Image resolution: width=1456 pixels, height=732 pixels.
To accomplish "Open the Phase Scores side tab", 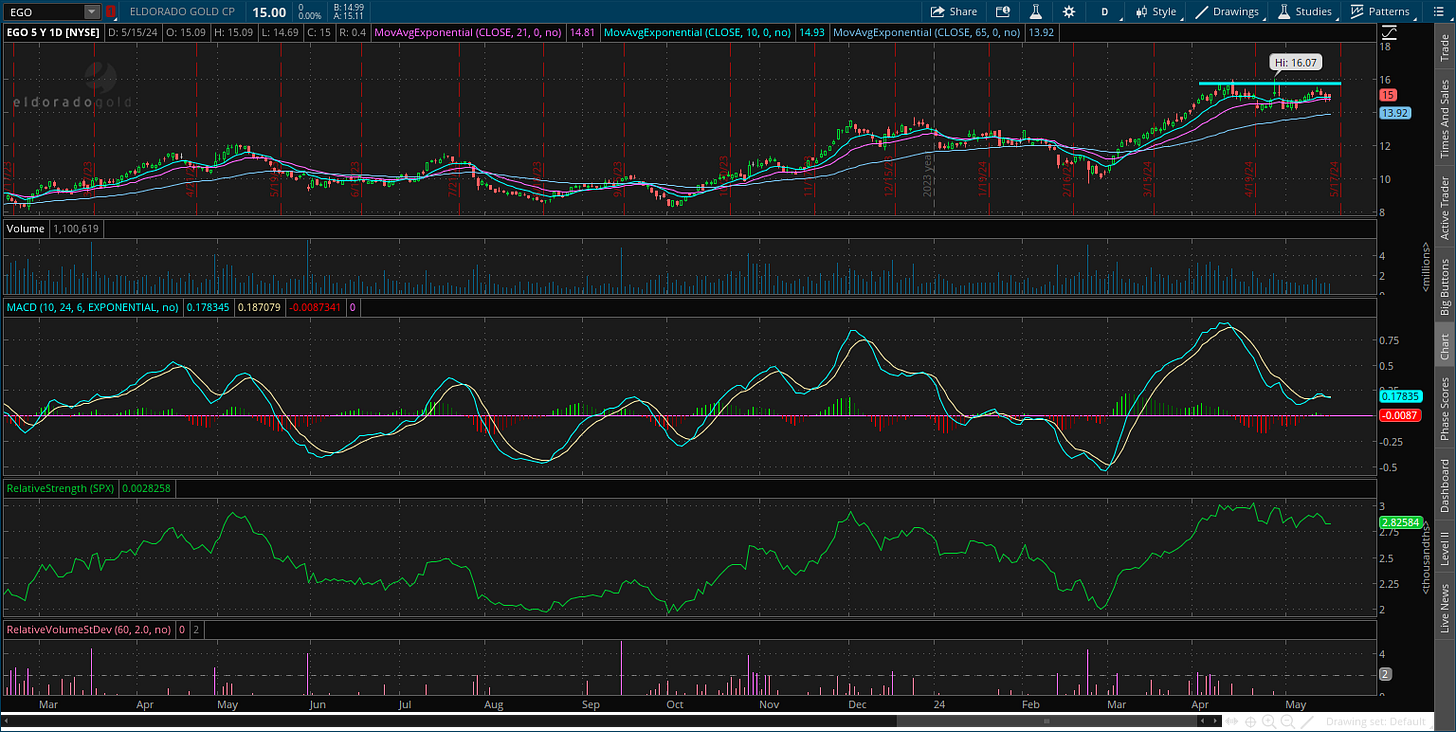I will tap(1444, 408).
